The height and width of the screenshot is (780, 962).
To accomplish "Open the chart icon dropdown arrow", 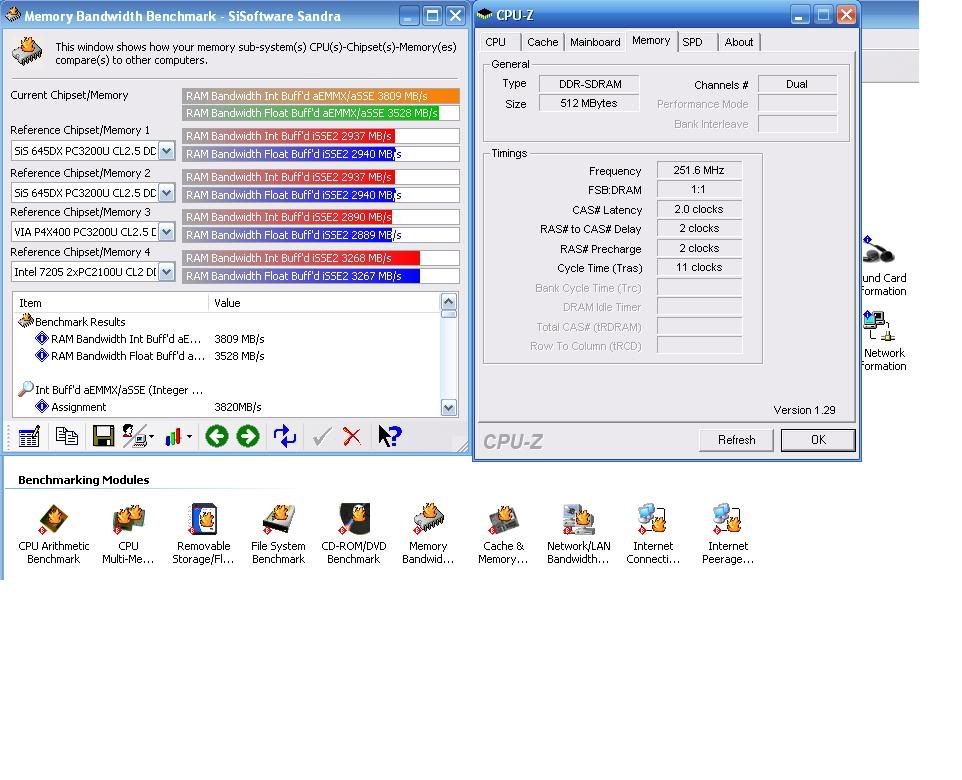I will pyautogui.click(x=189, y=437).
